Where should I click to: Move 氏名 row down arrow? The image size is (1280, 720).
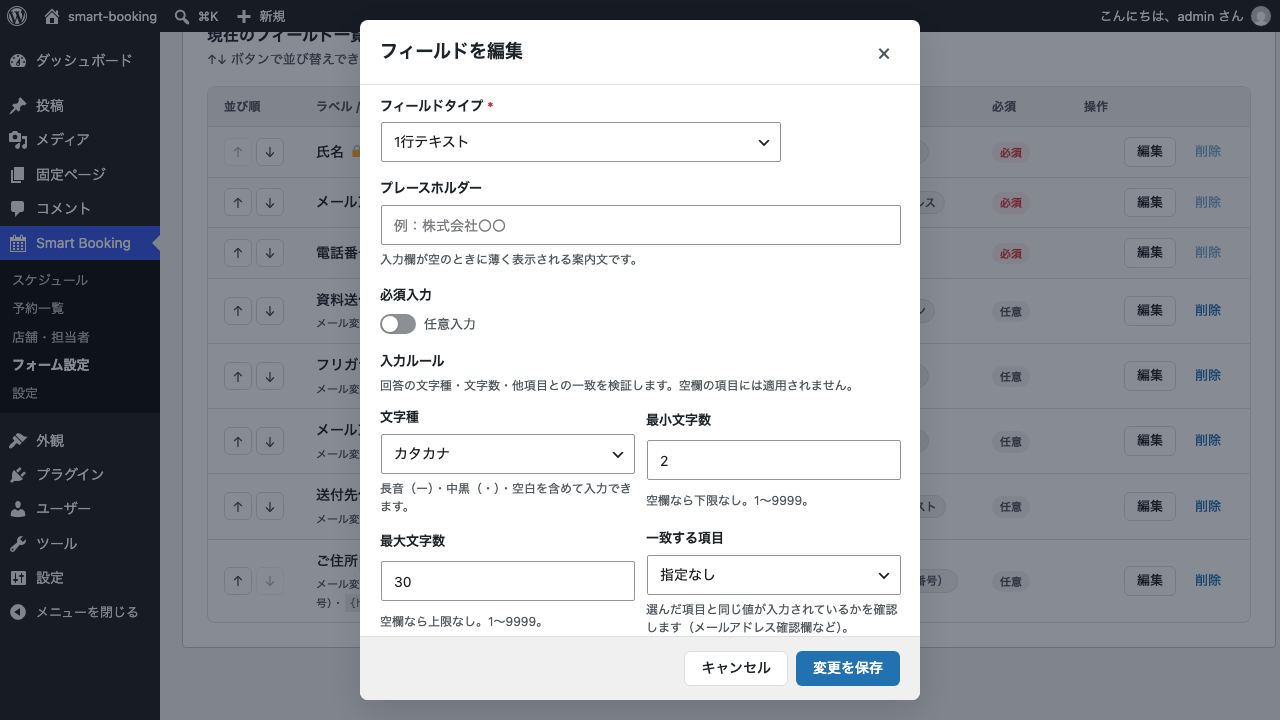[x=270, y=152]
